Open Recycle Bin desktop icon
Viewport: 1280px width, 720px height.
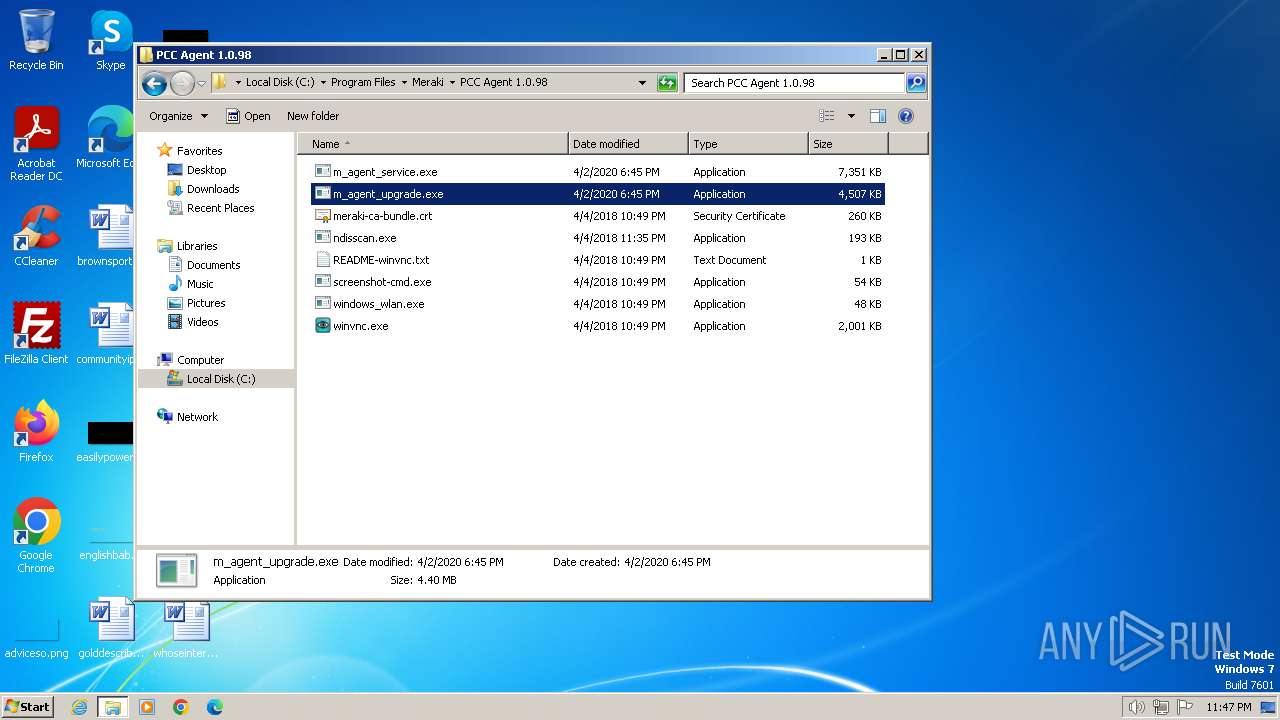pos(36,40)
